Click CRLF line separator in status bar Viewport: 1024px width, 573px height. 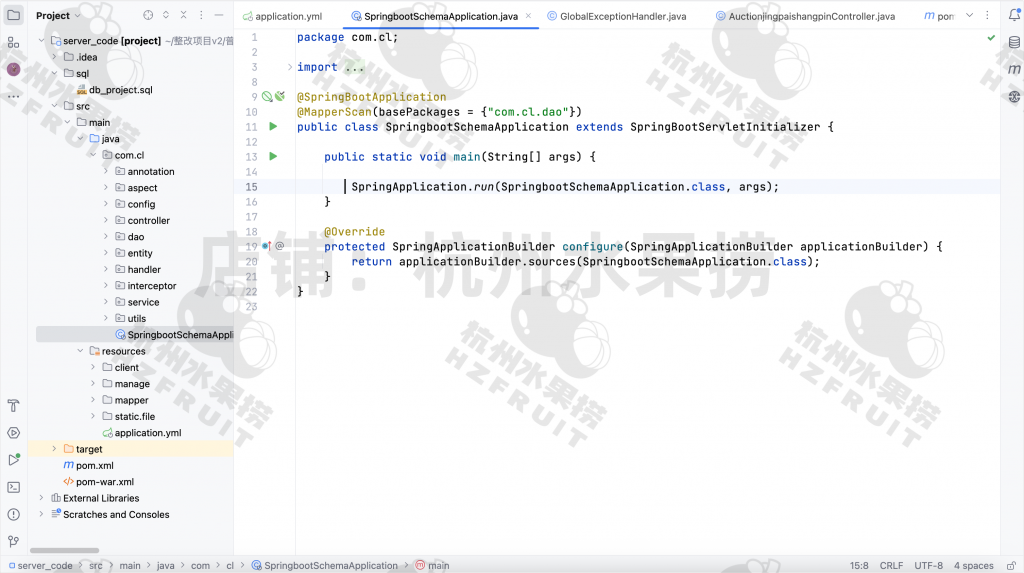coord(891,566)
